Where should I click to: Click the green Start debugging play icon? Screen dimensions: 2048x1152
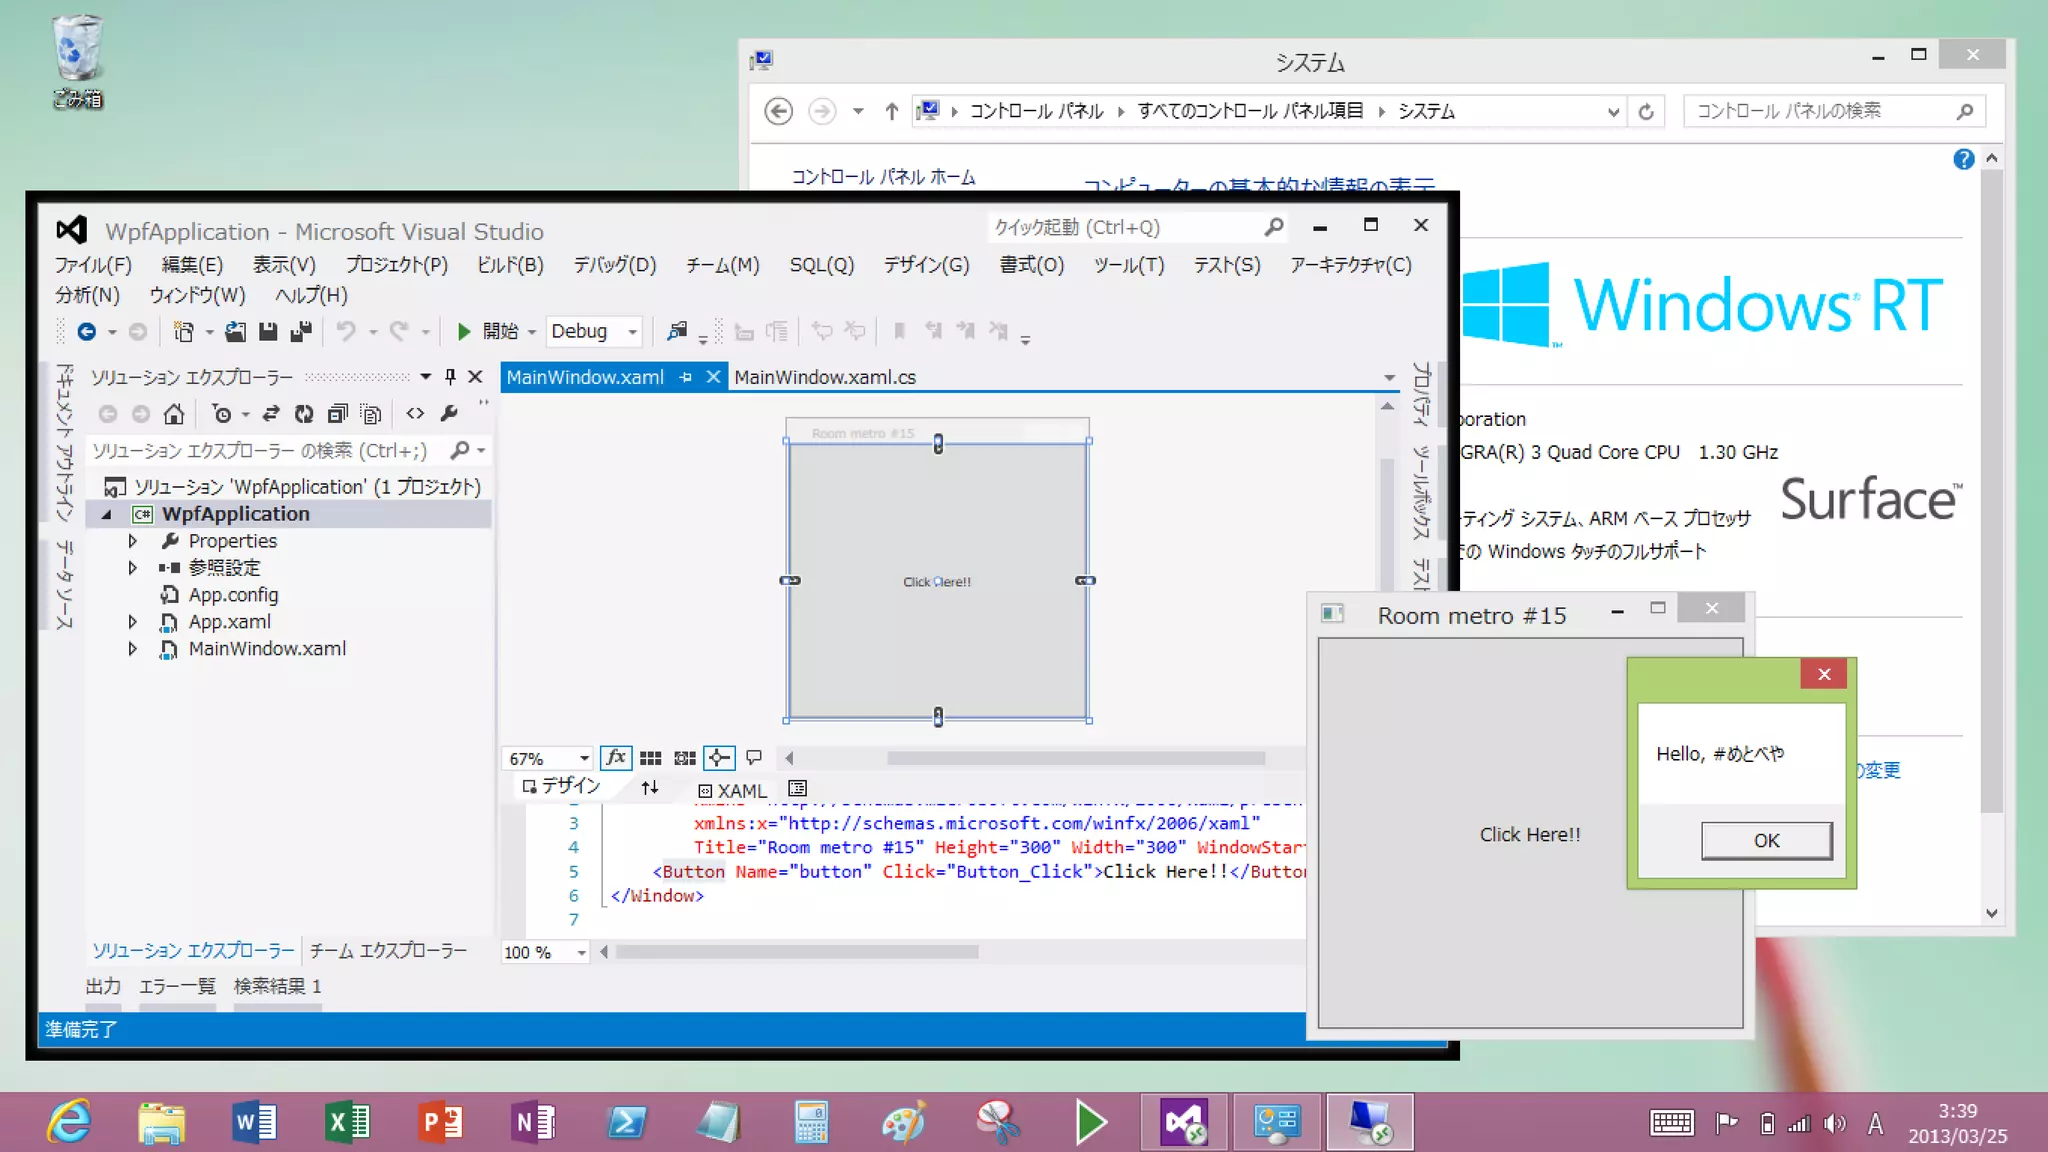click(464, 331)
